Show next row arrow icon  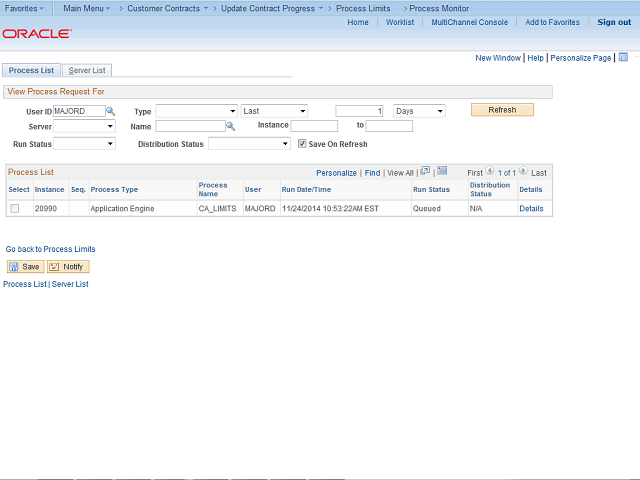(523, 171)
